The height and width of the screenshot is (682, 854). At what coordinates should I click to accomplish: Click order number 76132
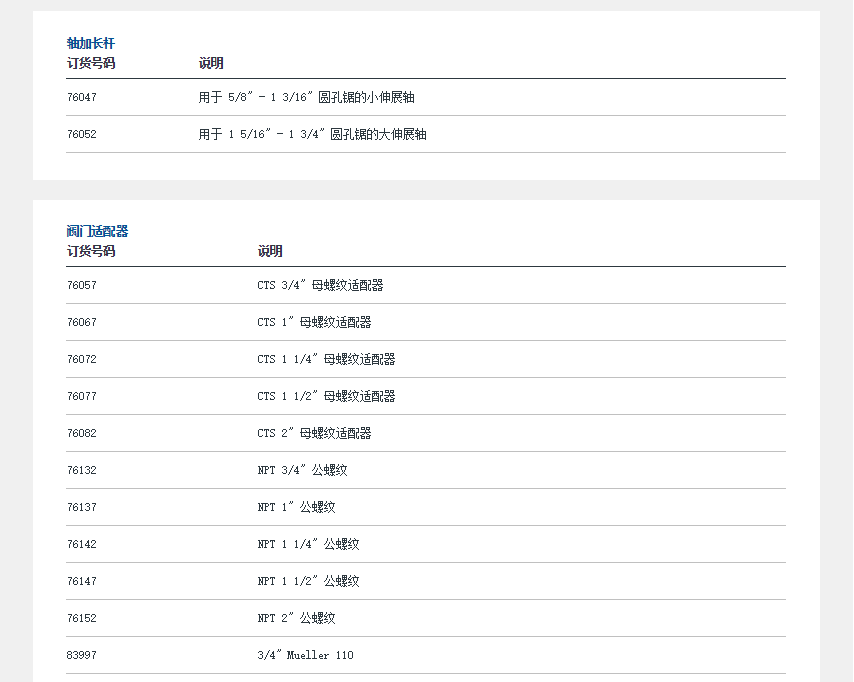pyautogui.click(x=82, y=471)
